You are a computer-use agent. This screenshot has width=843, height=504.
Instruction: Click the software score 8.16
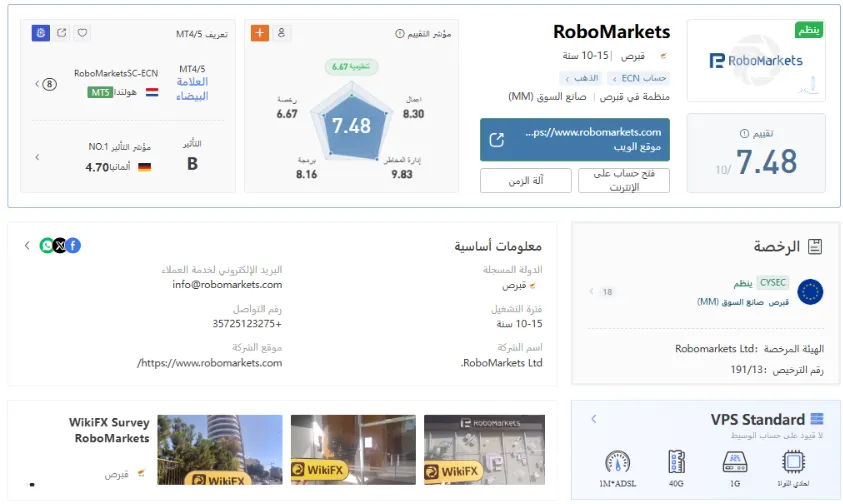(x=306, y=175)
